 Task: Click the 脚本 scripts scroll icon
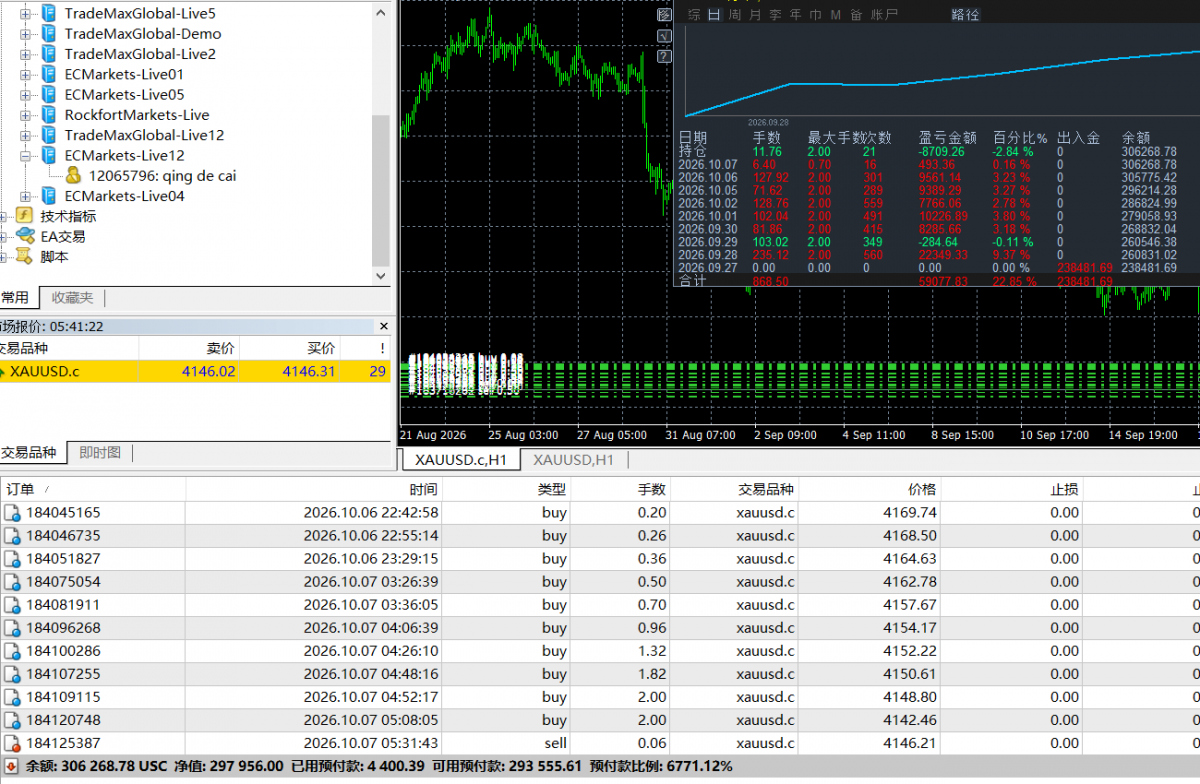[25, 257]
